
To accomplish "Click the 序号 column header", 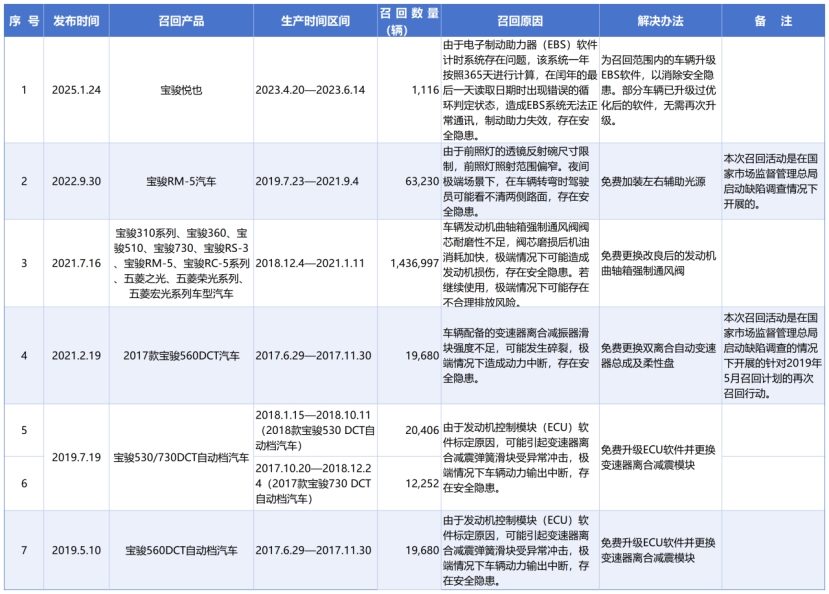I will (23, 20).
